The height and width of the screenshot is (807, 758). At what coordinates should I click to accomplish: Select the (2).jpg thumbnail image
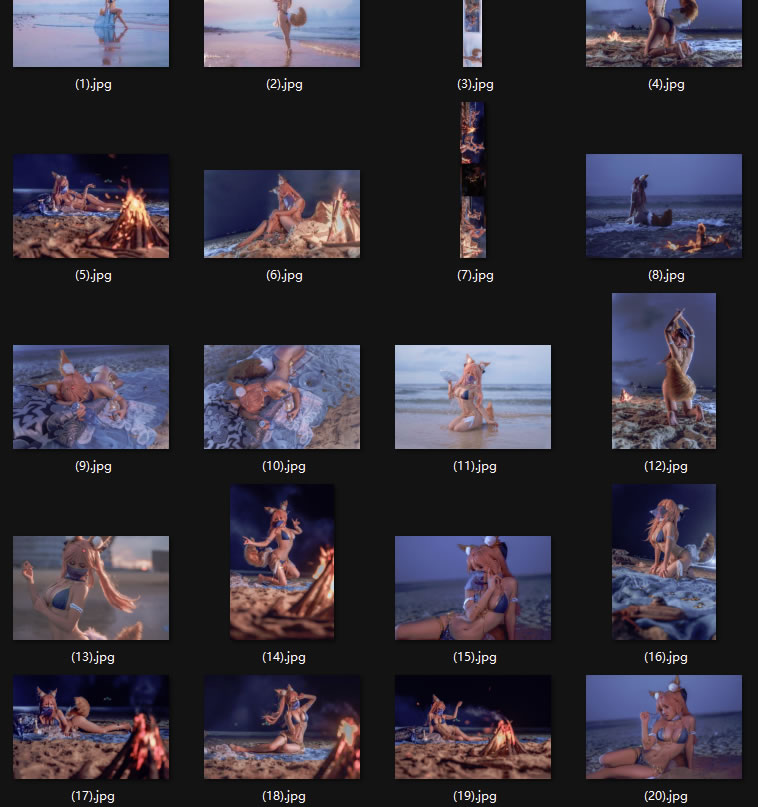pyautogui.click(x=281, y=33)
